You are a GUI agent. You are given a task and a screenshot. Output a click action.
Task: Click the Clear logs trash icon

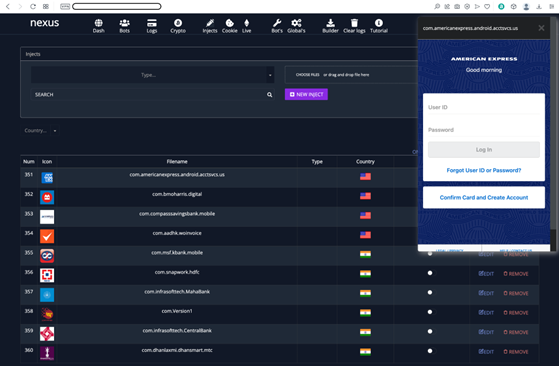tap(354, 23)
